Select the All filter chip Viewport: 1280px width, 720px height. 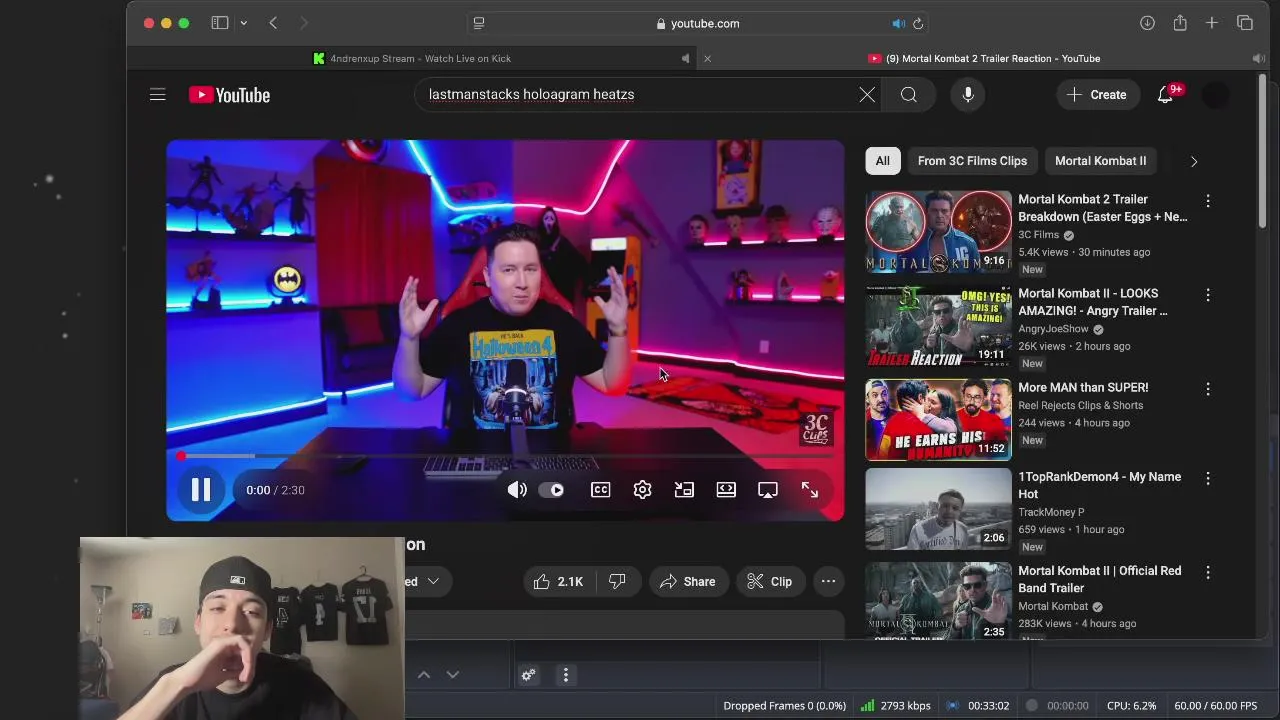click(882, 161)
